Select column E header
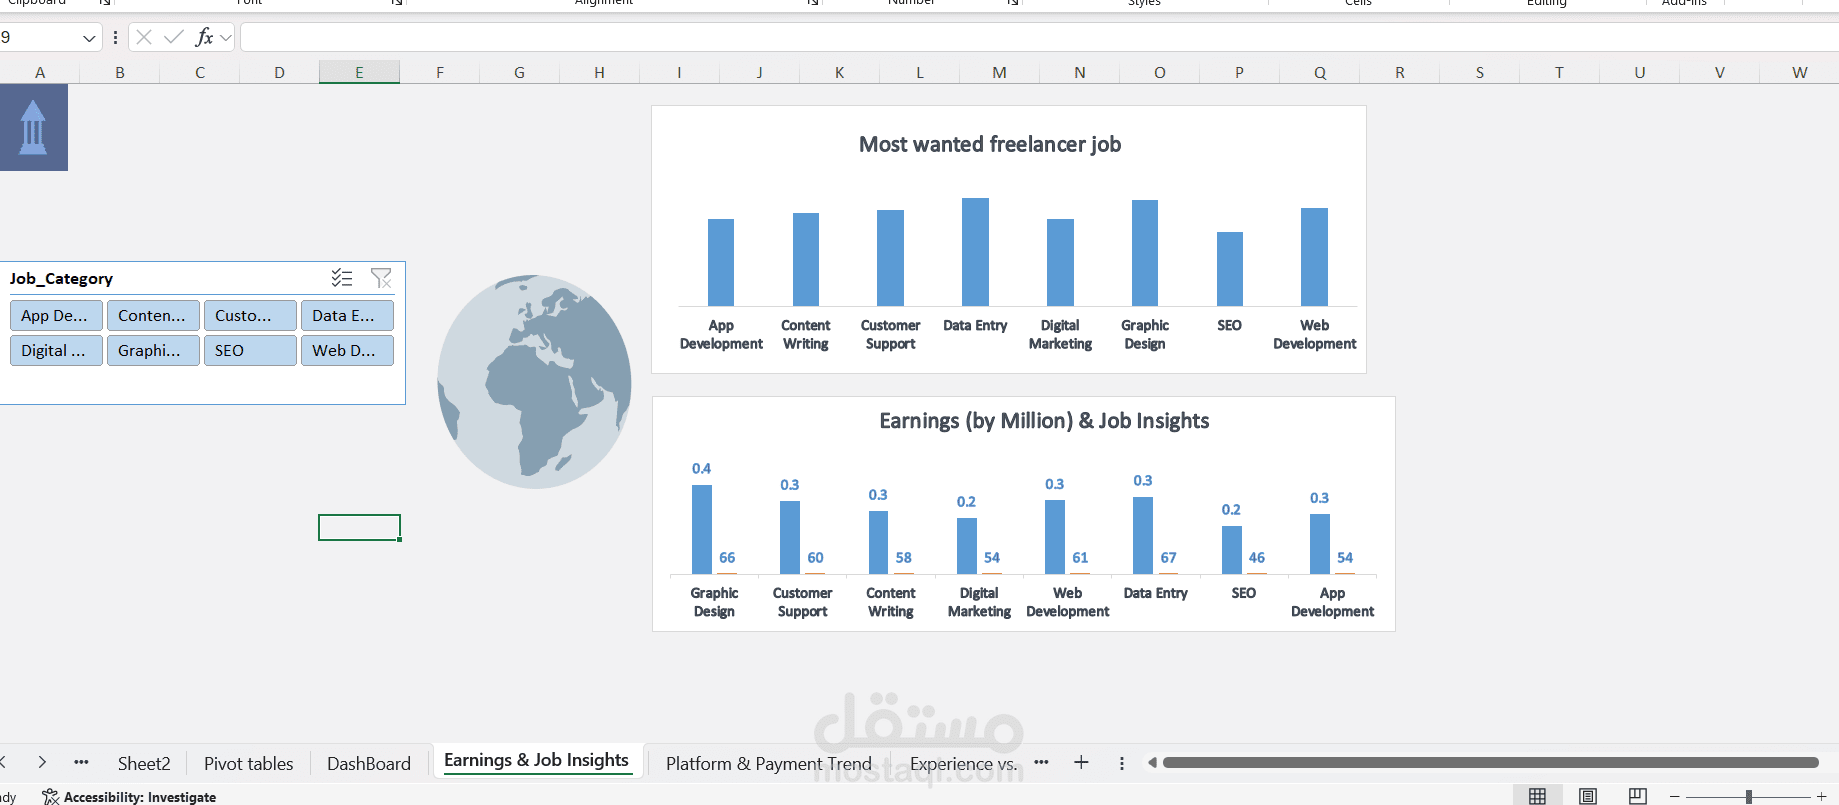Screen dimensions: 1839x805 click(x=359, y=72)
